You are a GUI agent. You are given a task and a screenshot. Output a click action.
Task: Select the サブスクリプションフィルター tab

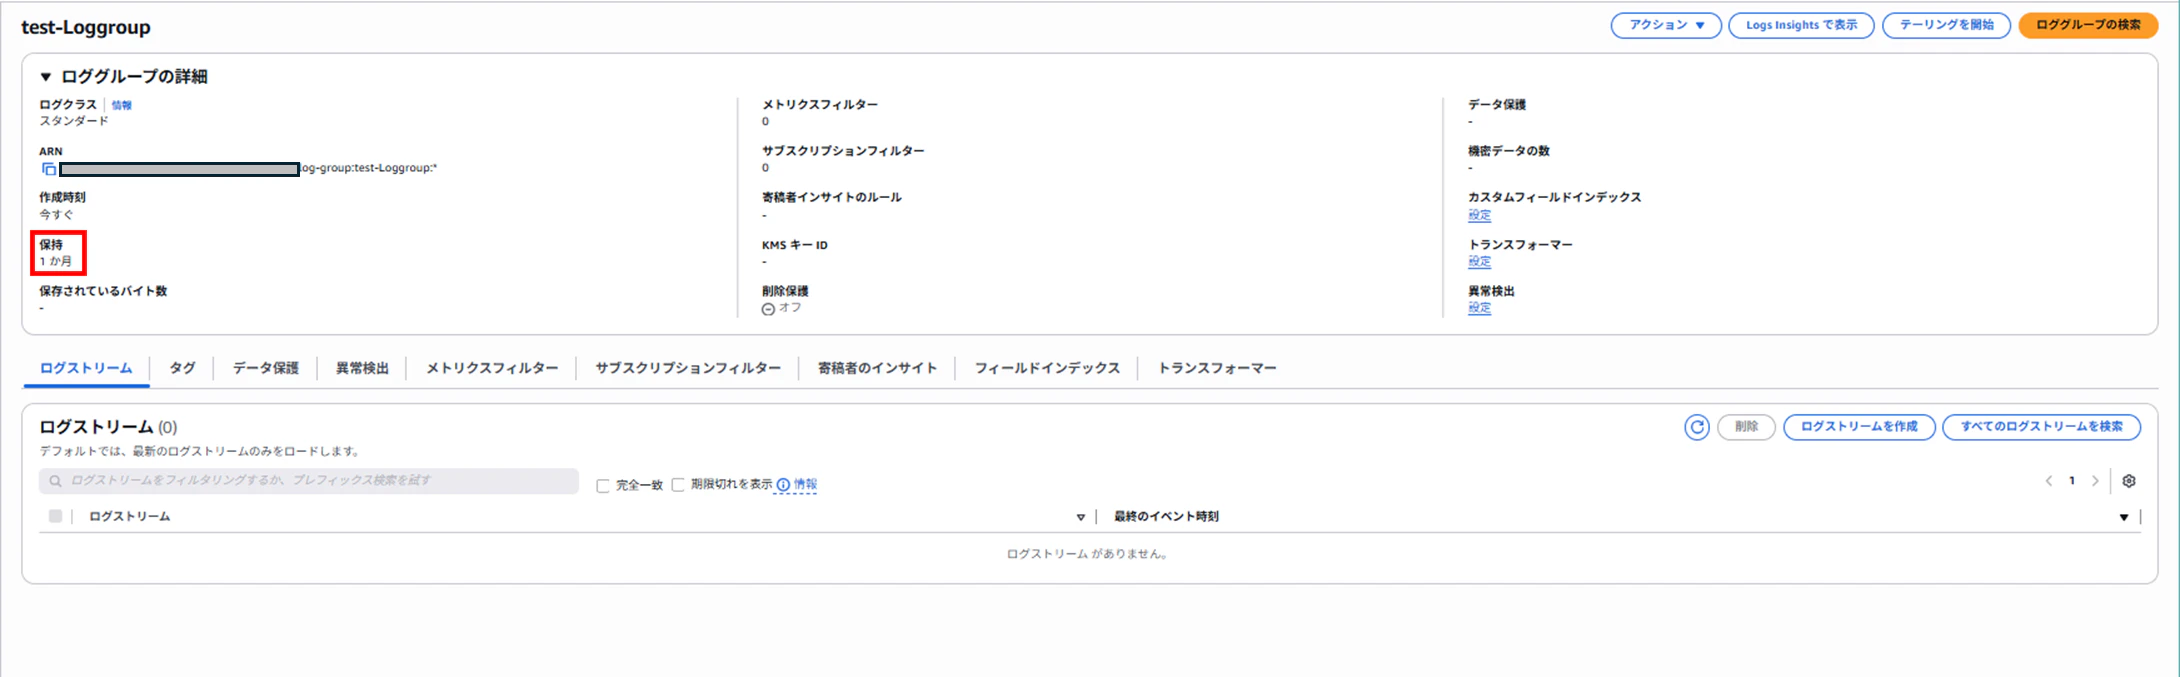coord(688,368)
